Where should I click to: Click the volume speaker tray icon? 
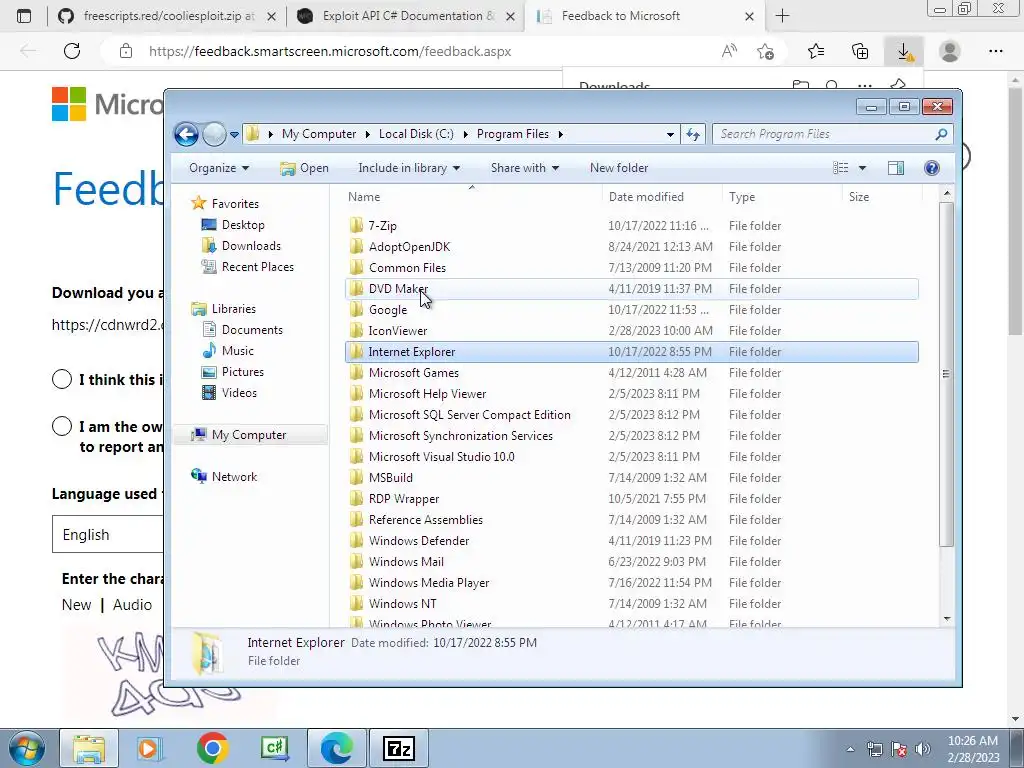(923, 749)
